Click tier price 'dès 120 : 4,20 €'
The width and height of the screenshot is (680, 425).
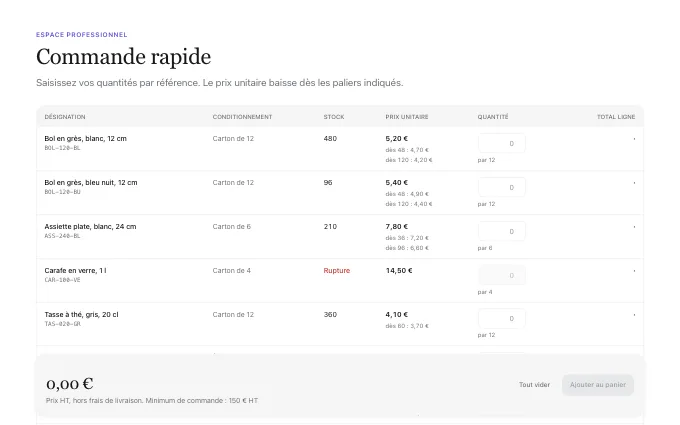coord(409,160)
